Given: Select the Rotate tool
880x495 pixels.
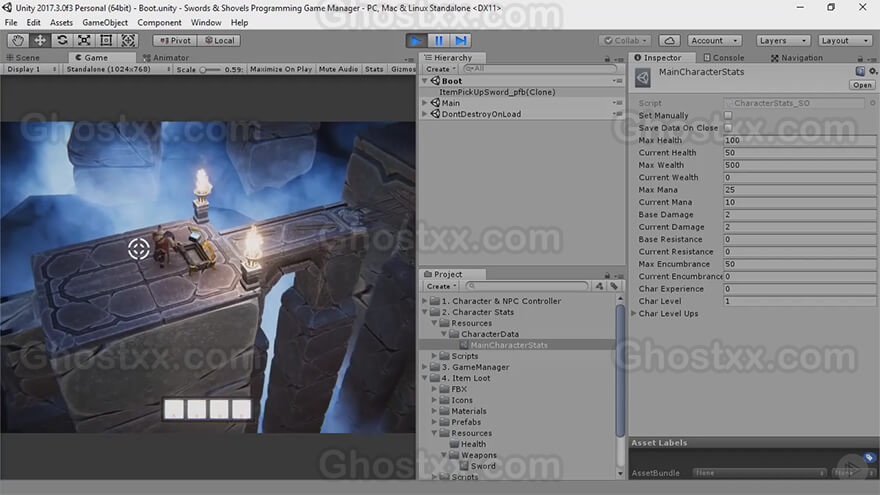Looking at the screenshot, I should [x=62, y=40].
